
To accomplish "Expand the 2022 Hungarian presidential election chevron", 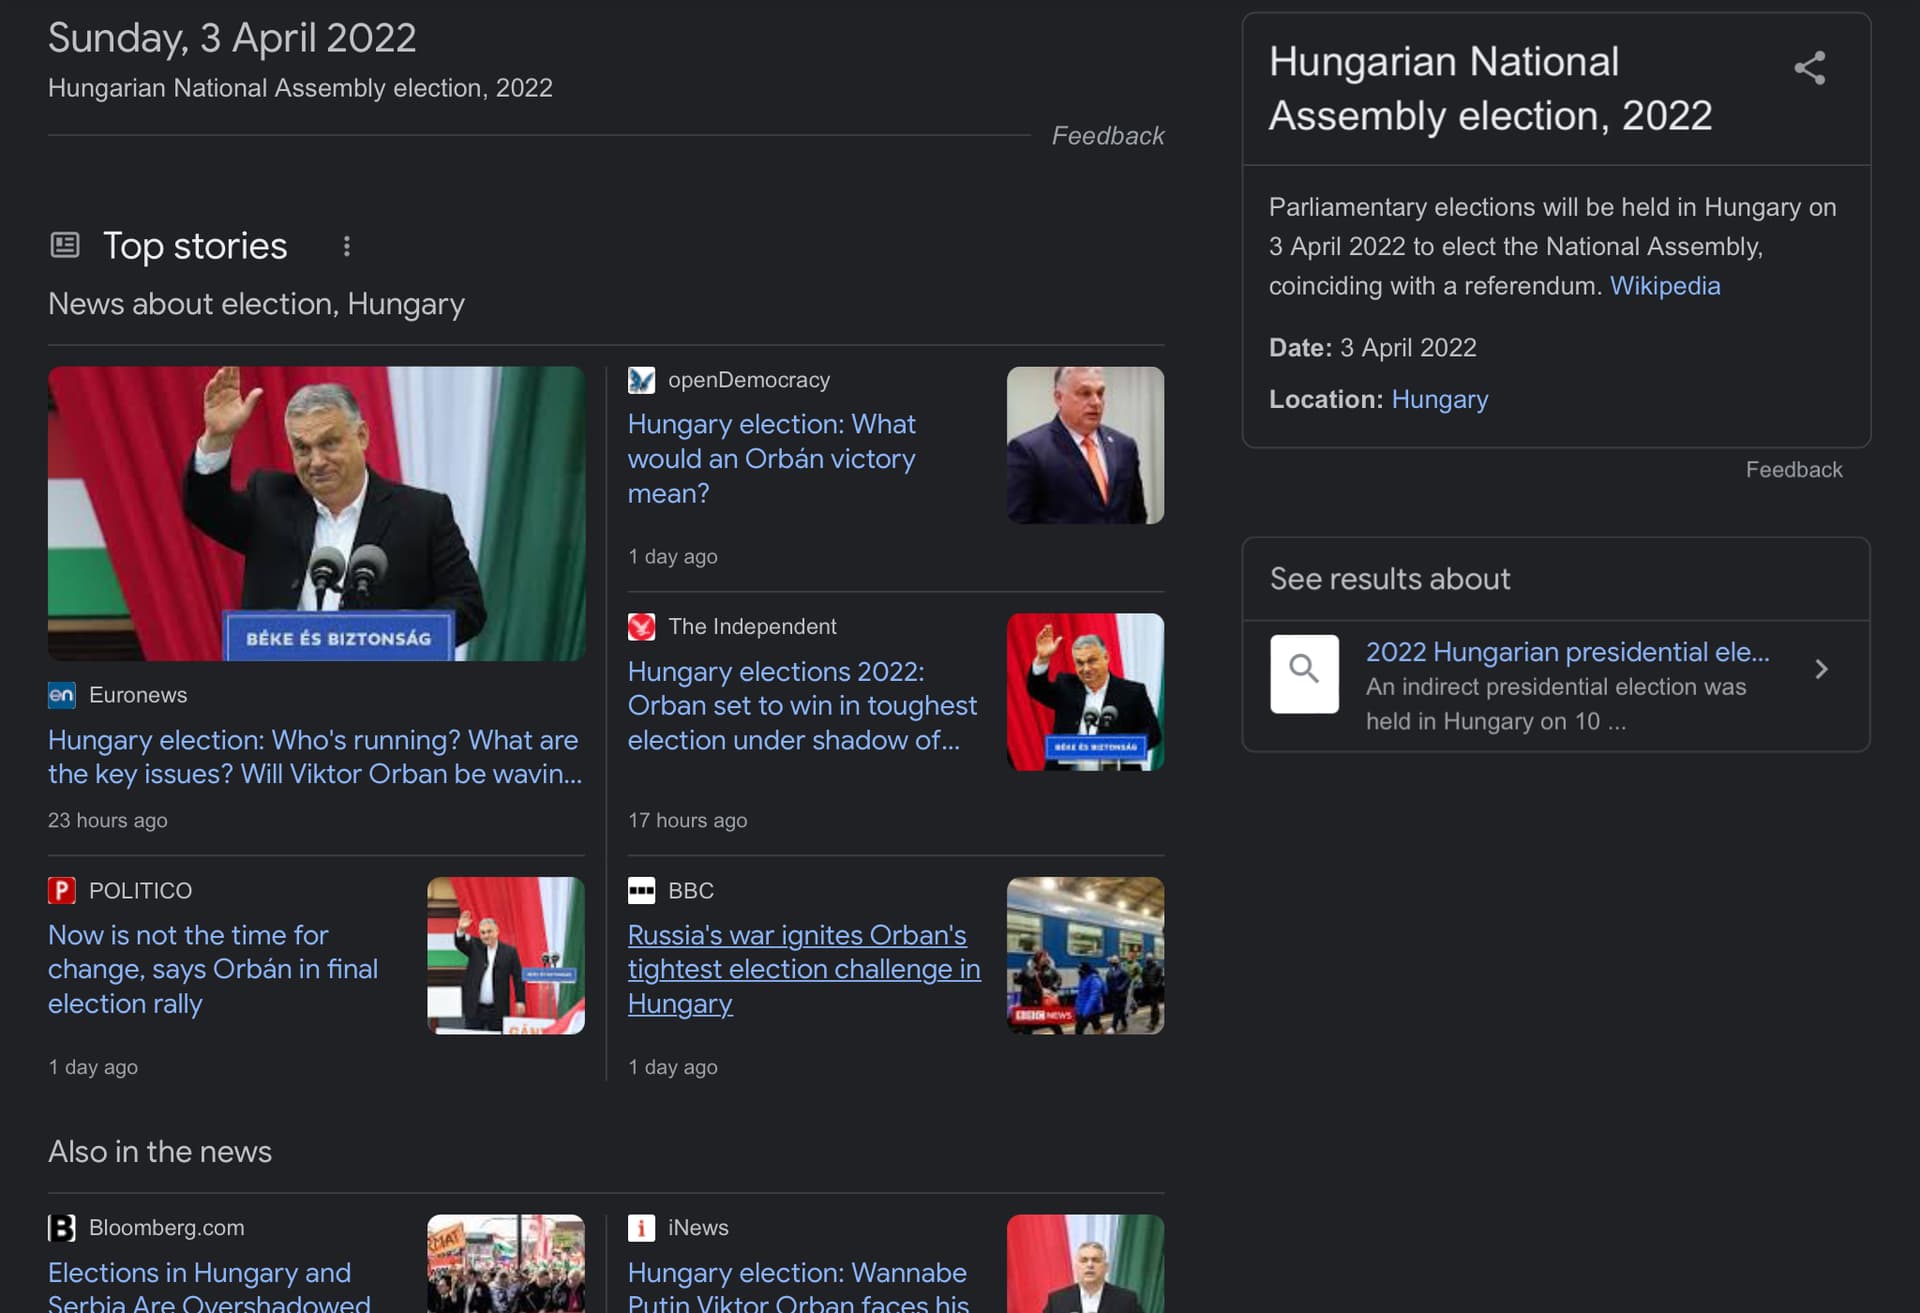I will 1821,669.
